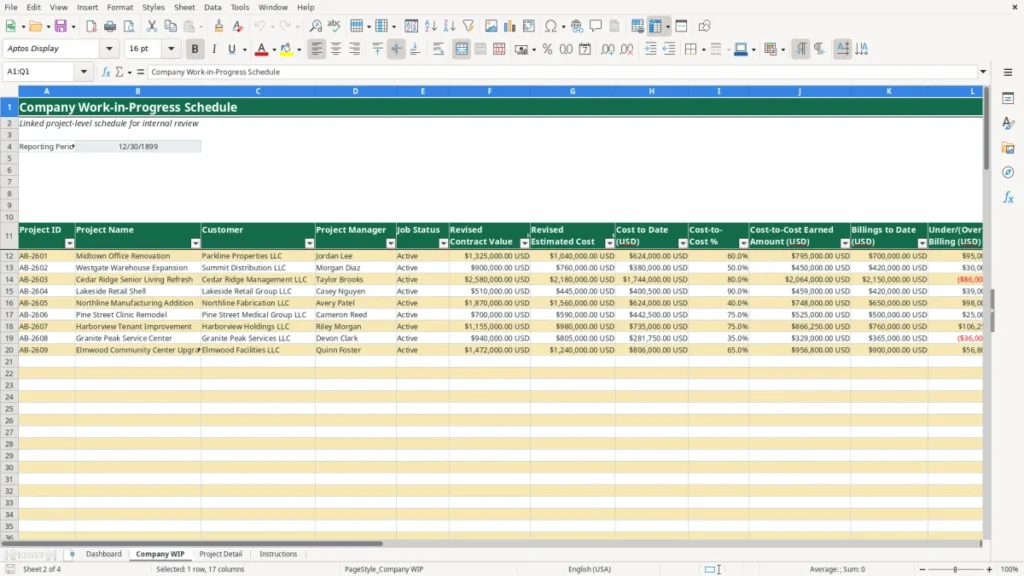
Task: Click the Sort Ascending icon
Action: click(x=430, y=26)
